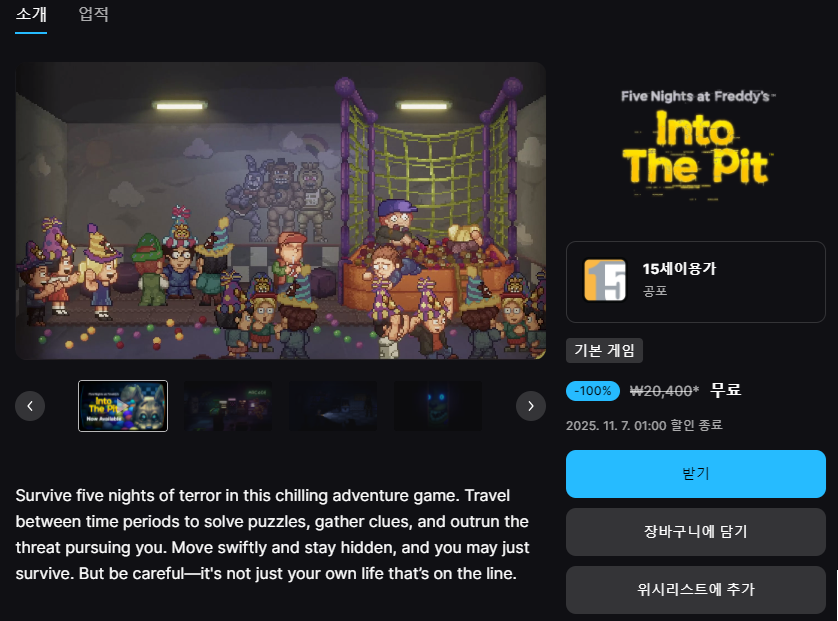The height and width of the screenshot is (621, 838).
Task: Click the Into The Pit game logo
Action: tap(696, 145)
